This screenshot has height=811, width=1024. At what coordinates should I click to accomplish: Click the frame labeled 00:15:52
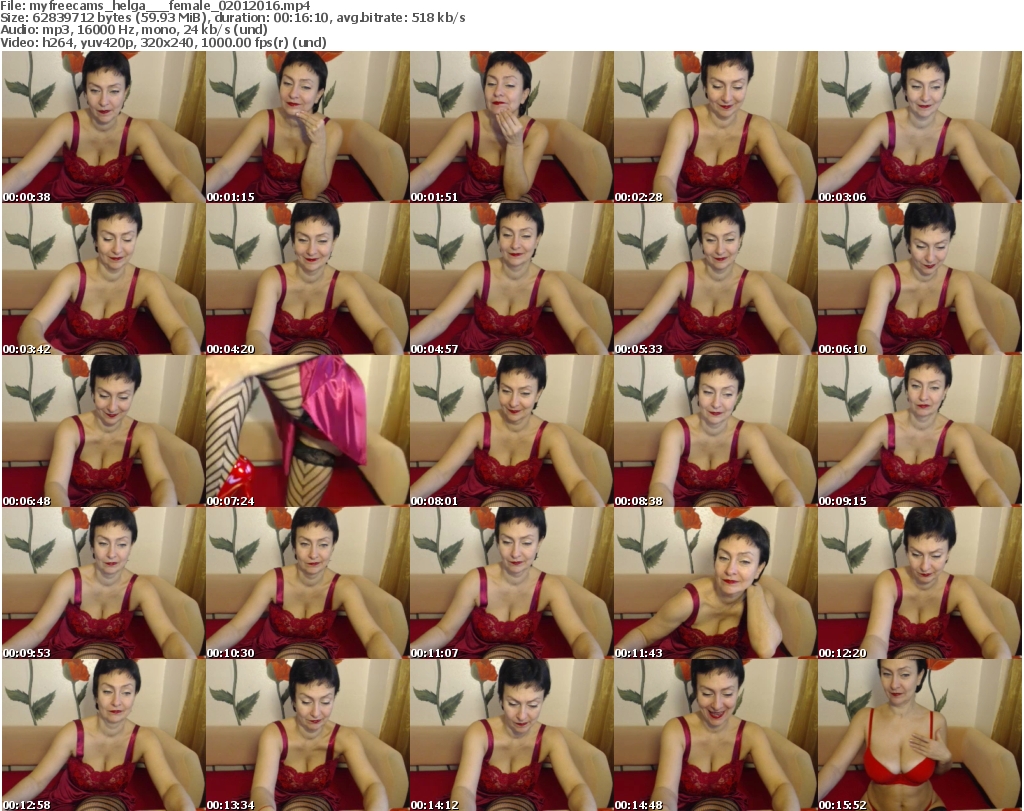tap(919, 735)
